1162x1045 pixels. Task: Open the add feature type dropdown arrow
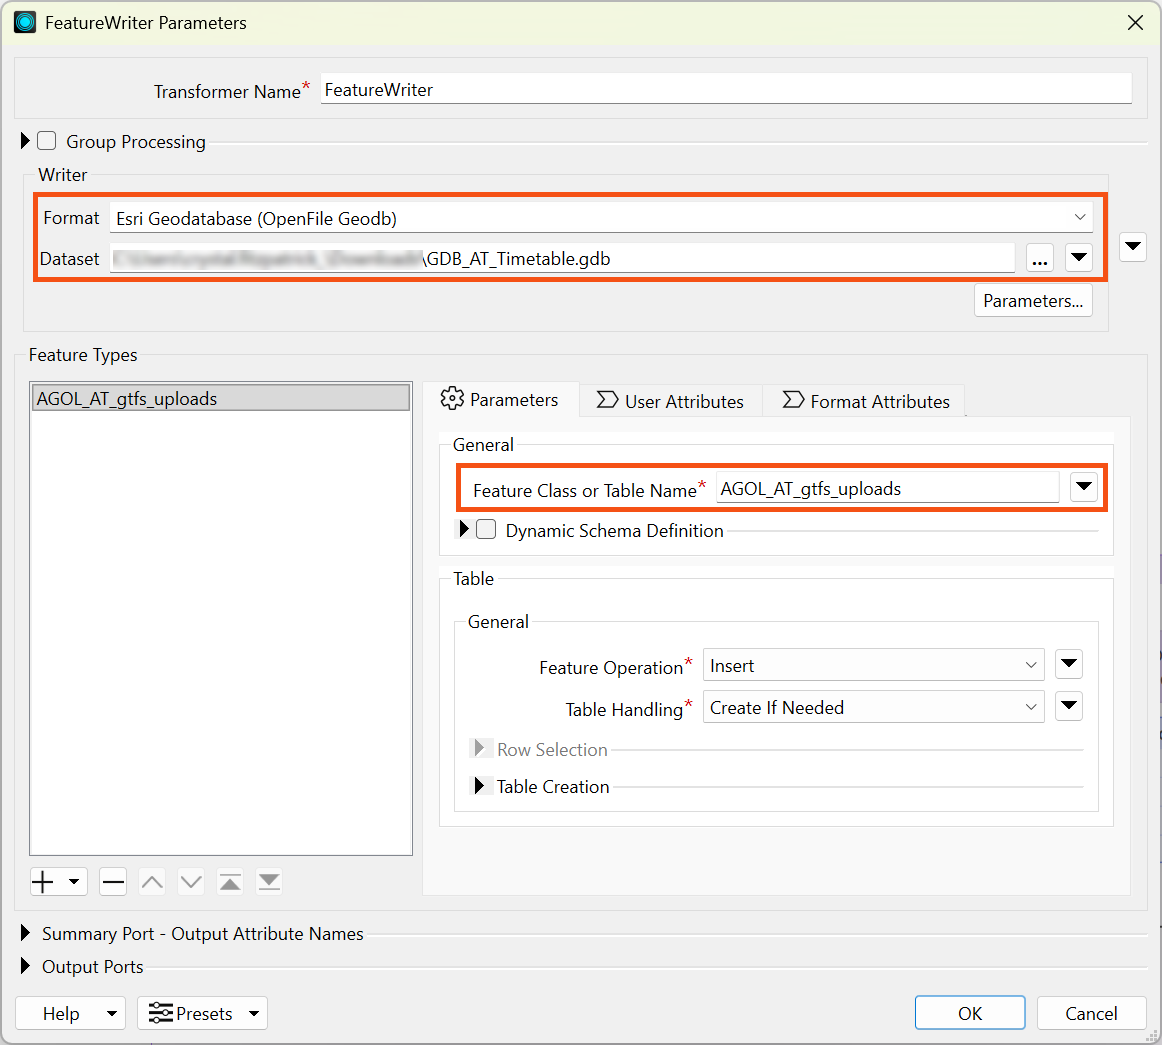(73, 882)
